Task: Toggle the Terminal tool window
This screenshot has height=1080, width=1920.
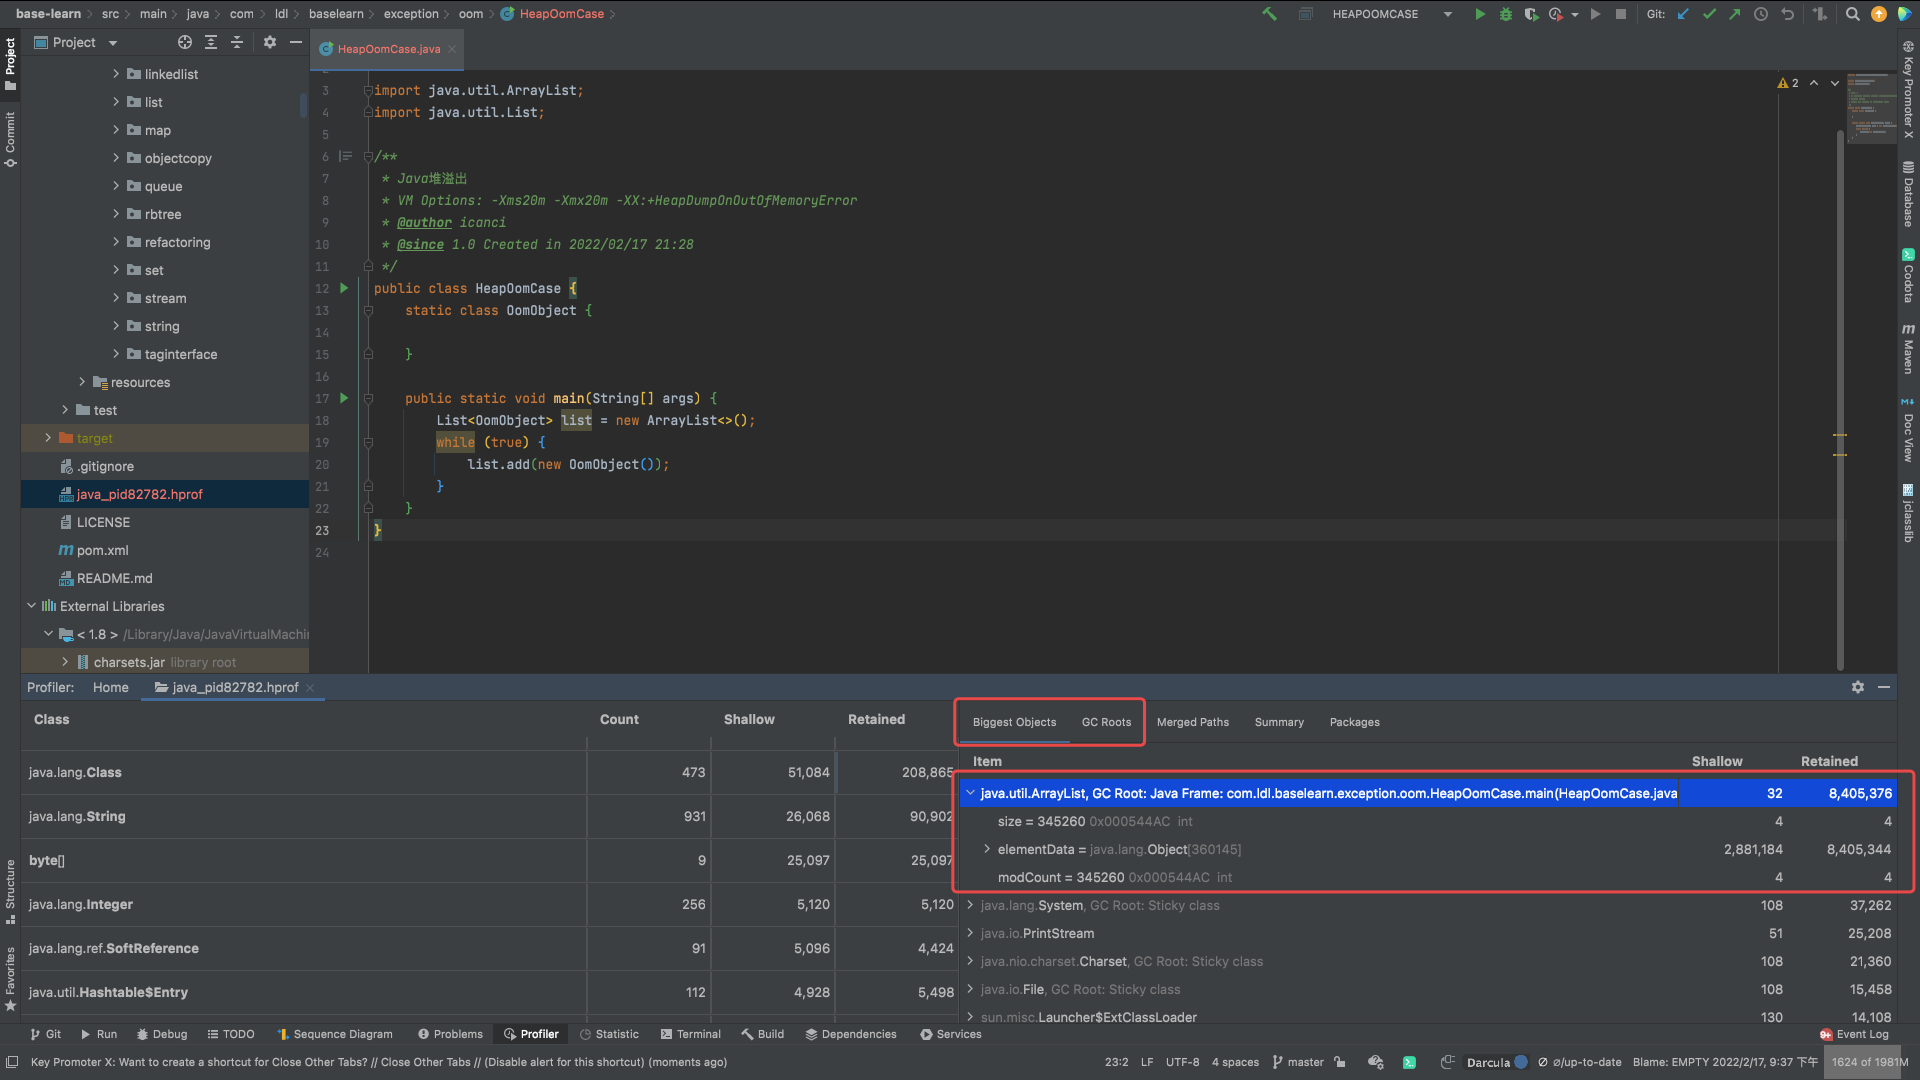Action: [x=690, y=1034]
